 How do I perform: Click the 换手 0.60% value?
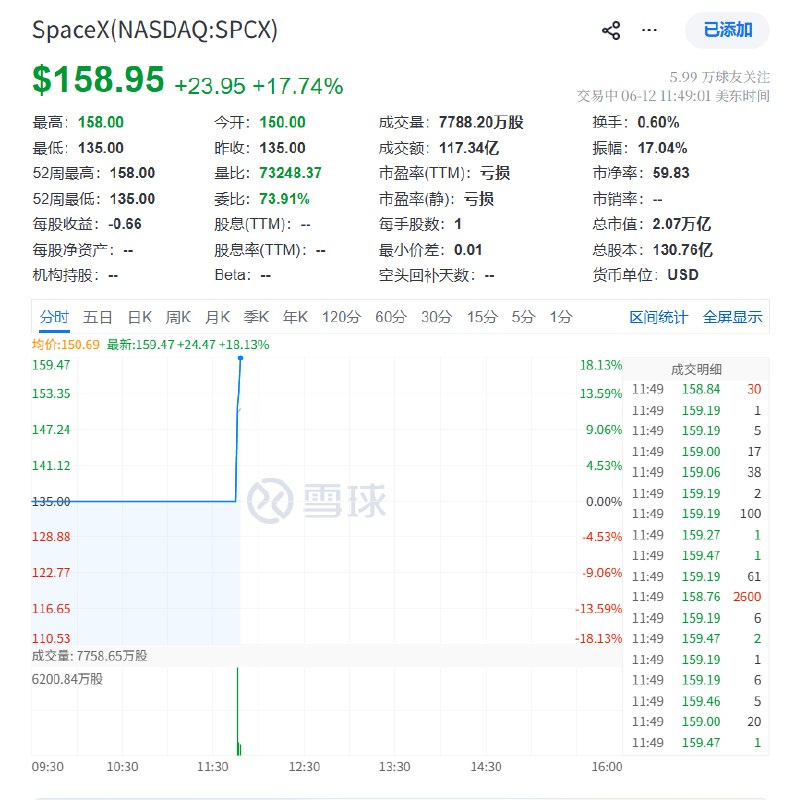[x=658, y=122]
